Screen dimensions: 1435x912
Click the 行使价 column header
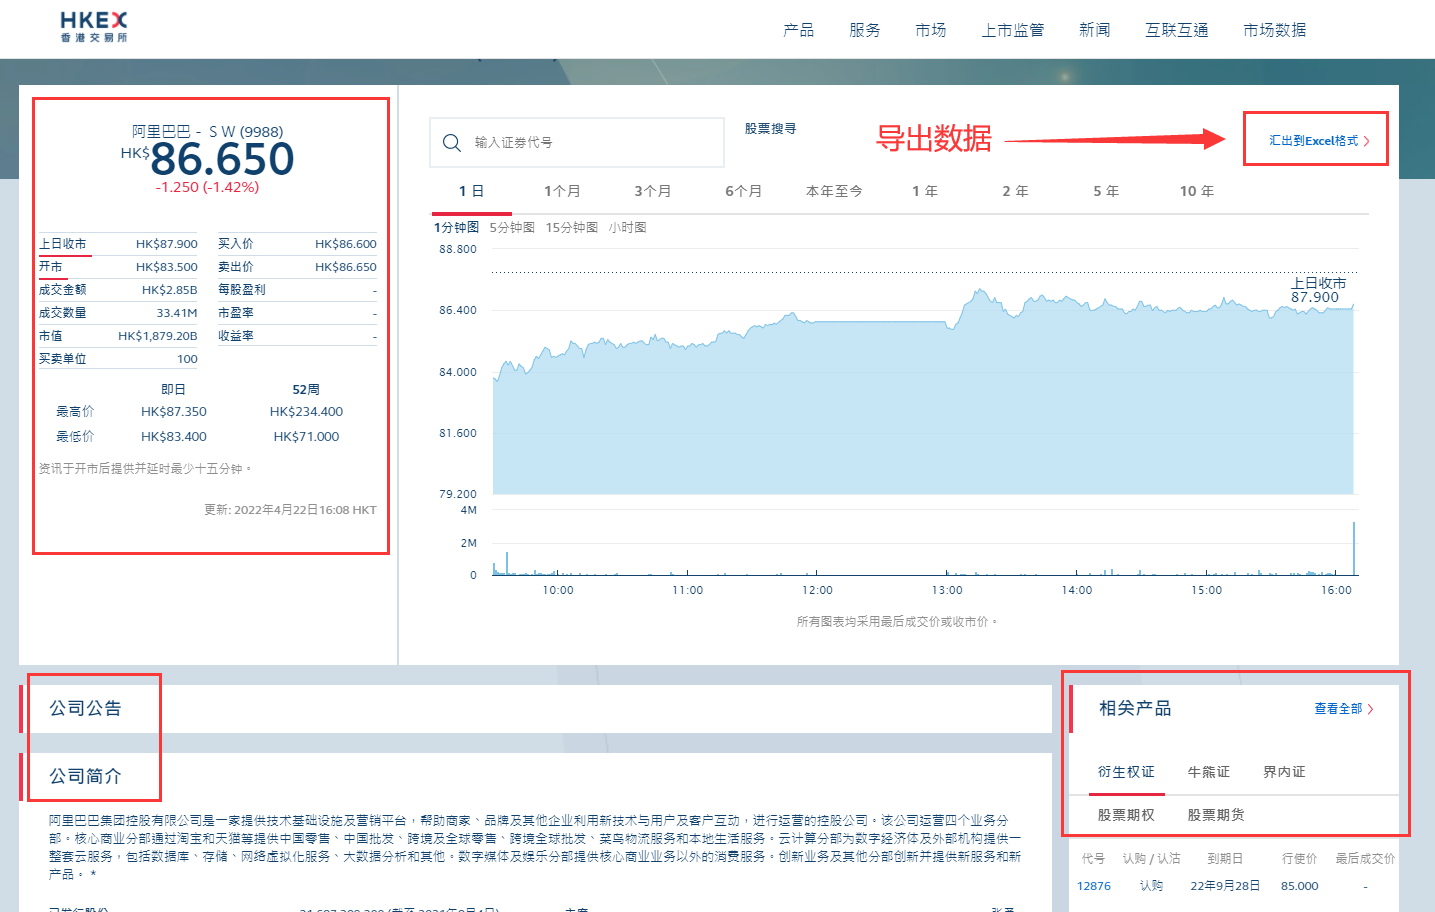1300,858
